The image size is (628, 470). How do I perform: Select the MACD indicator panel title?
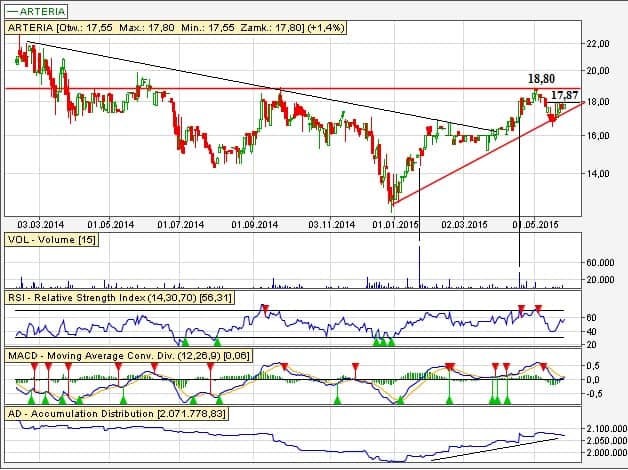120,355
